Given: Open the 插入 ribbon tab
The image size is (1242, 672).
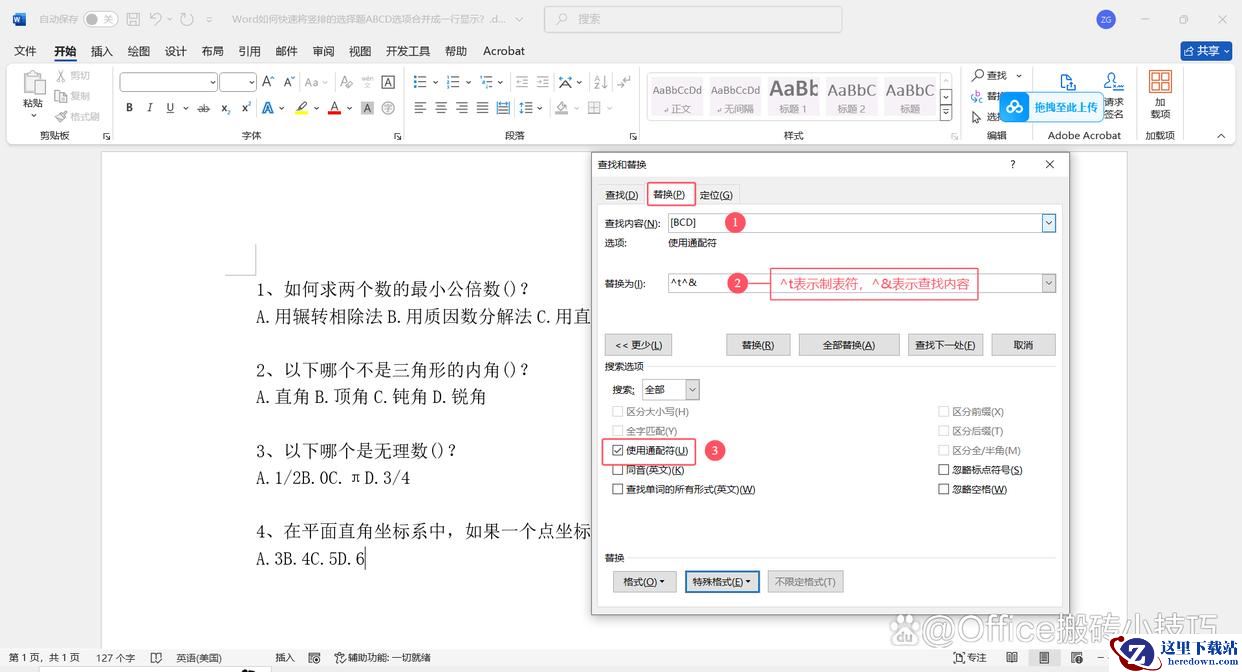Looking at the screenshot, I should 101,51.
